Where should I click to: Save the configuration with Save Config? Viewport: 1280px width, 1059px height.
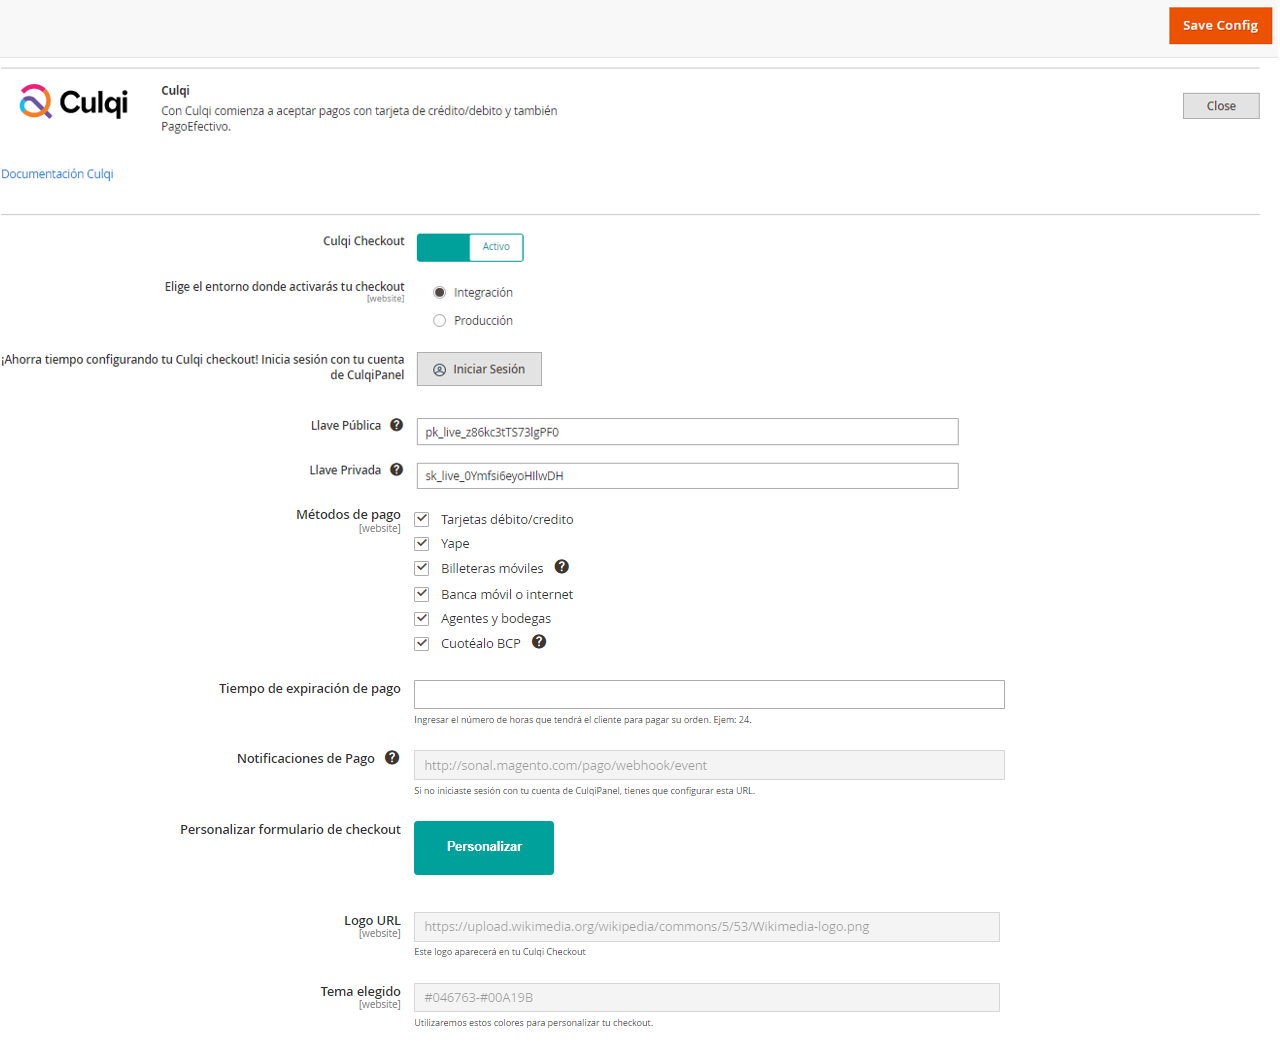click(1220, 26)
